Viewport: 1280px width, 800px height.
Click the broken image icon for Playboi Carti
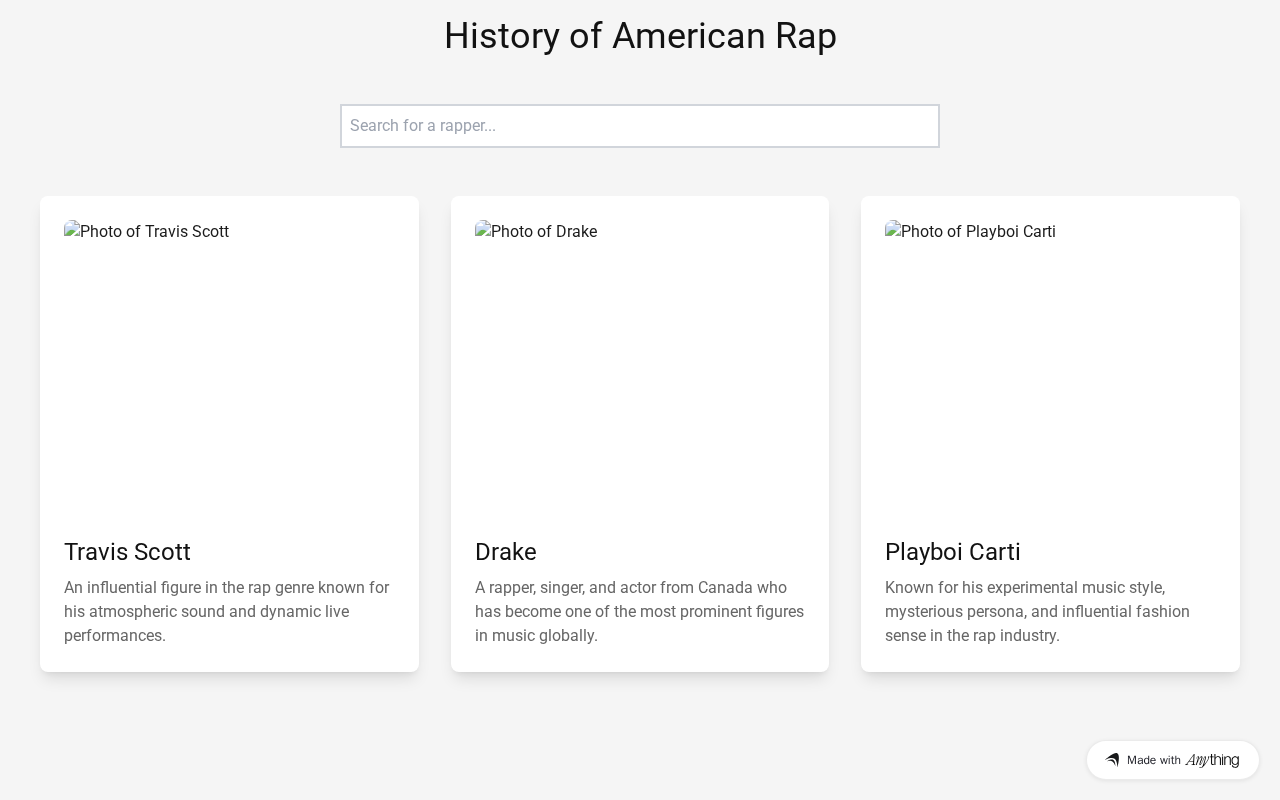[x=893, y=231]
